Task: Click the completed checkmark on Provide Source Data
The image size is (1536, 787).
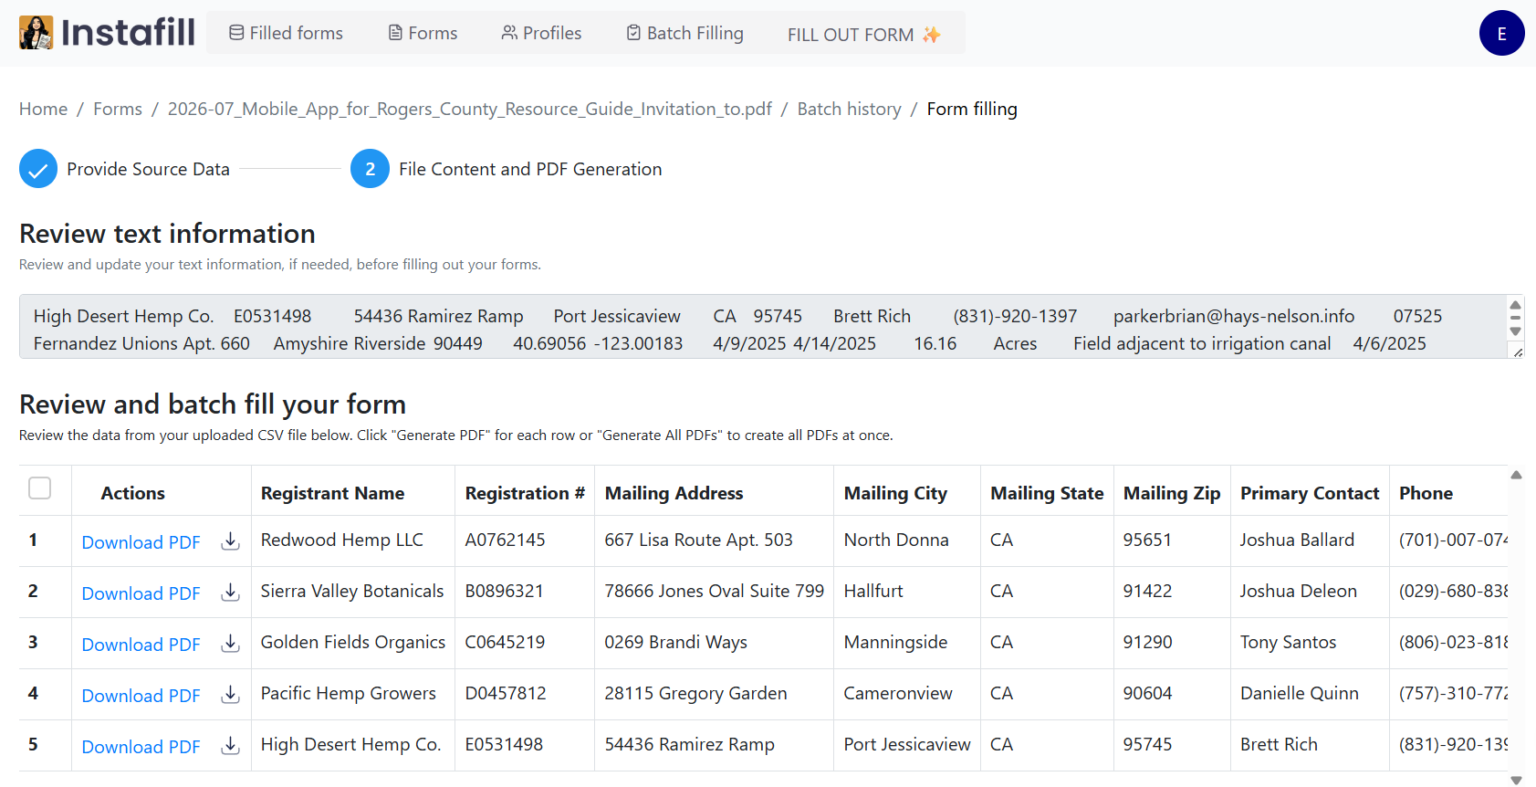Action: 38,168
